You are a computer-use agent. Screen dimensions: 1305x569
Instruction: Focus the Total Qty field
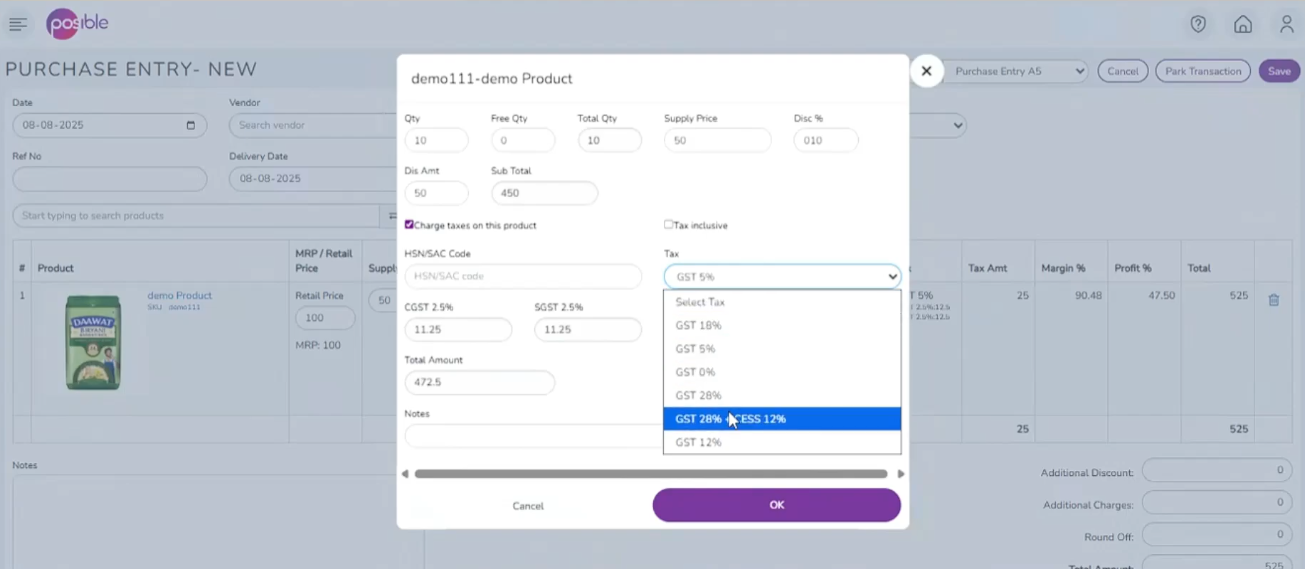[x=610, y=141]
